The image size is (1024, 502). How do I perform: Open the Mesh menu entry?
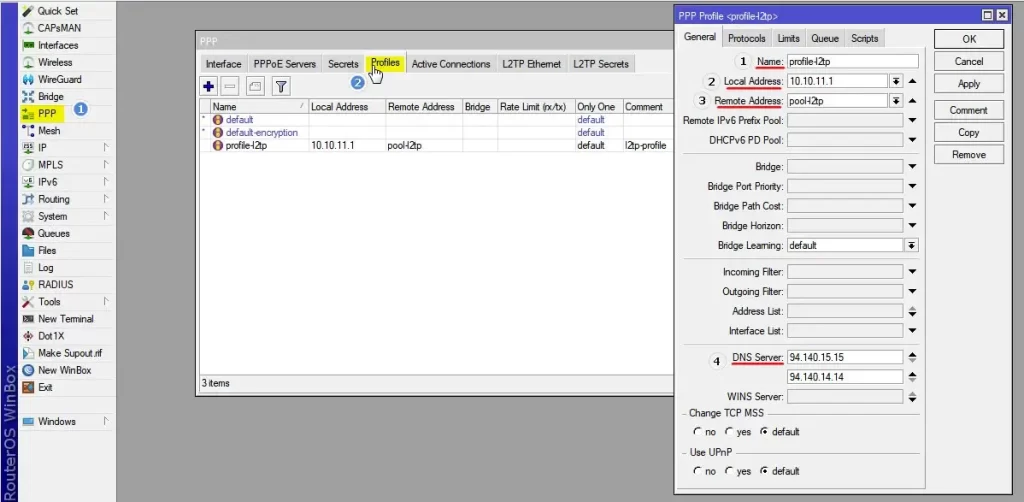point(49,131)
